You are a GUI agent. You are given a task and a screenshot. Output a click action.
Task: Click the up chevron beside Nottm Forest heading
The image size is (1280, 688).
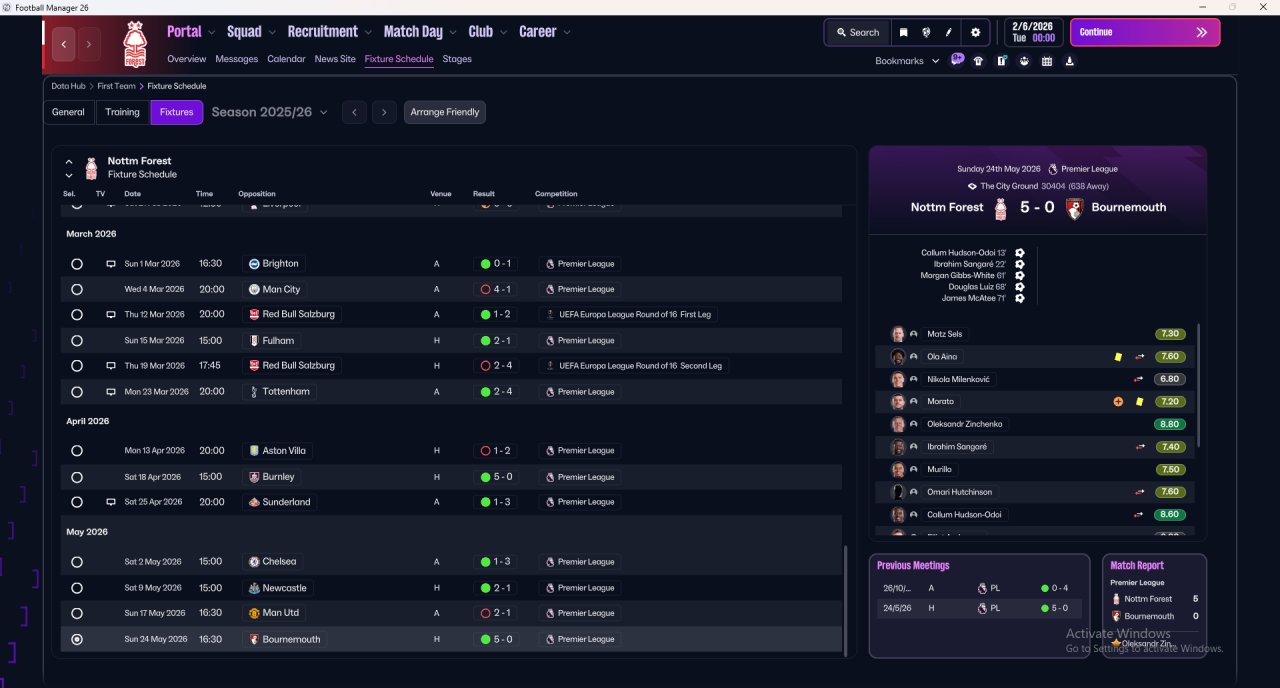(x=69, y=161)
